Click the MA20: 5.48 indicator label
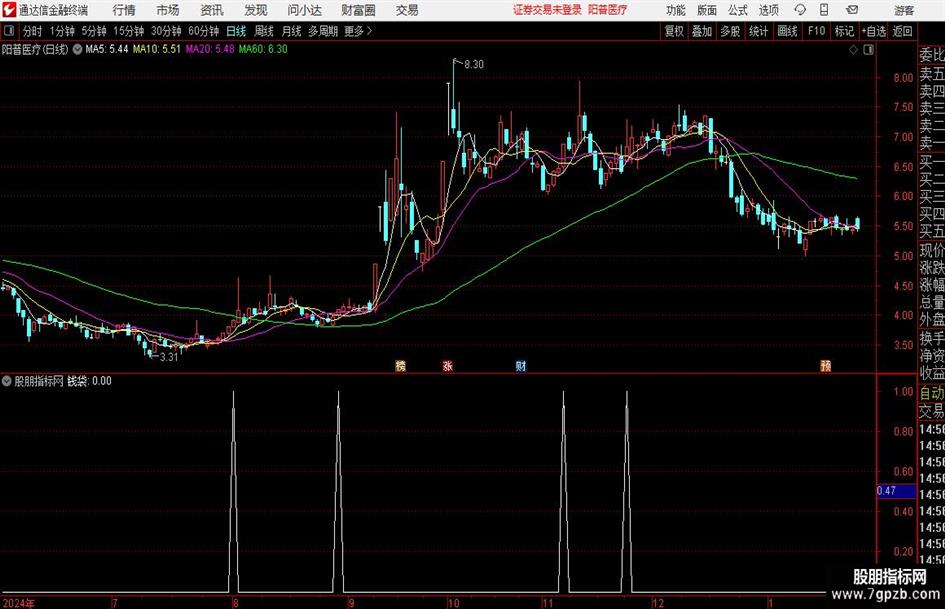 click(x=210, y=49)
